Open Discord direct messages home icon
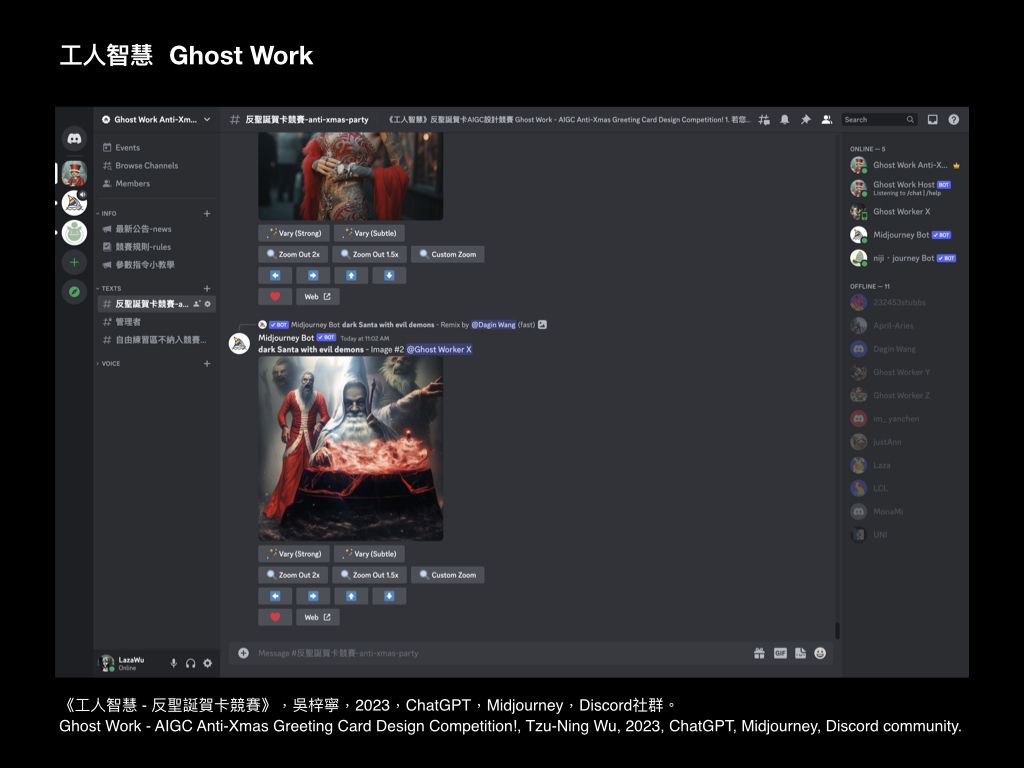 pos(74,138)
